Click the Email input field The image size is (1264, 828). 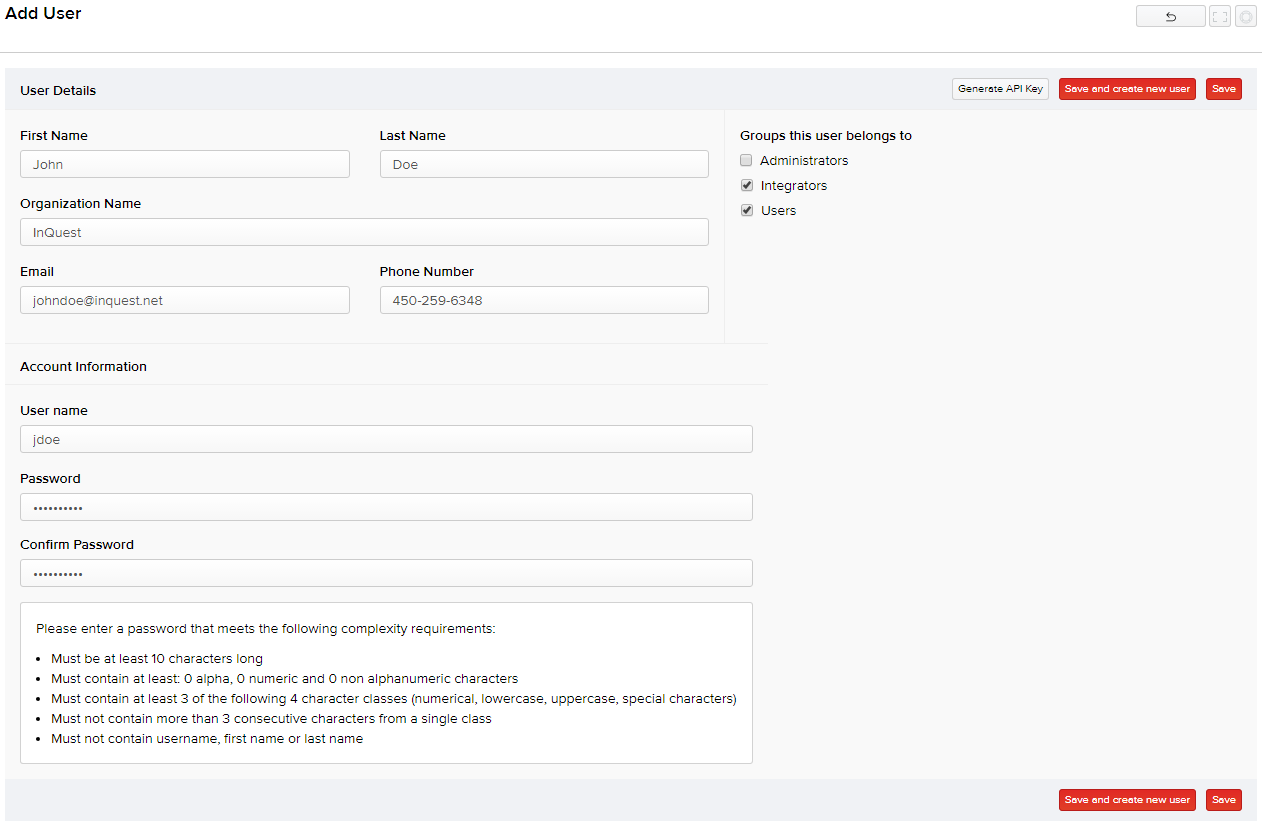(185, 300)
